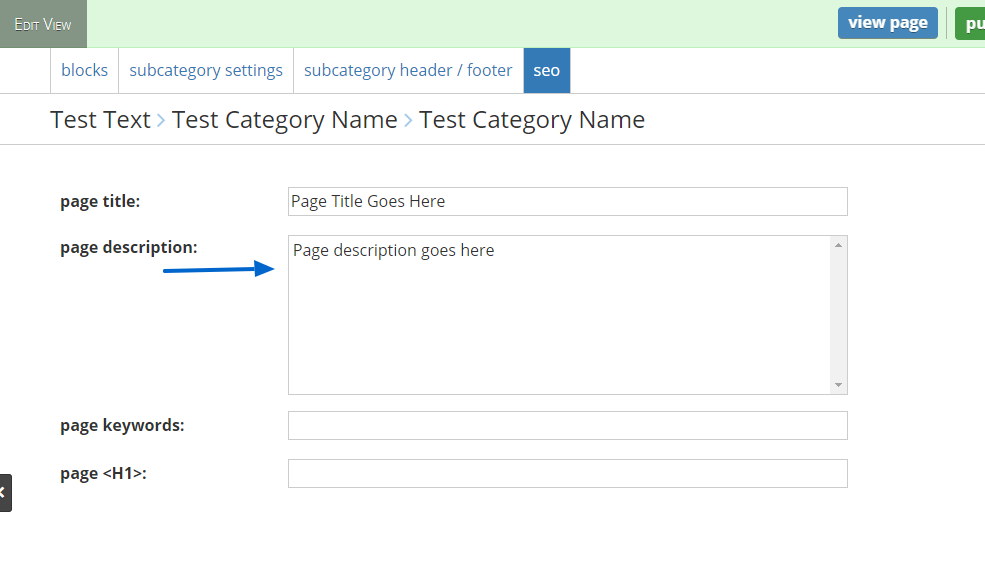Click the blue view page button
Image resolution: width=985 pixels, height=578 pixels.
click(887, 23)
